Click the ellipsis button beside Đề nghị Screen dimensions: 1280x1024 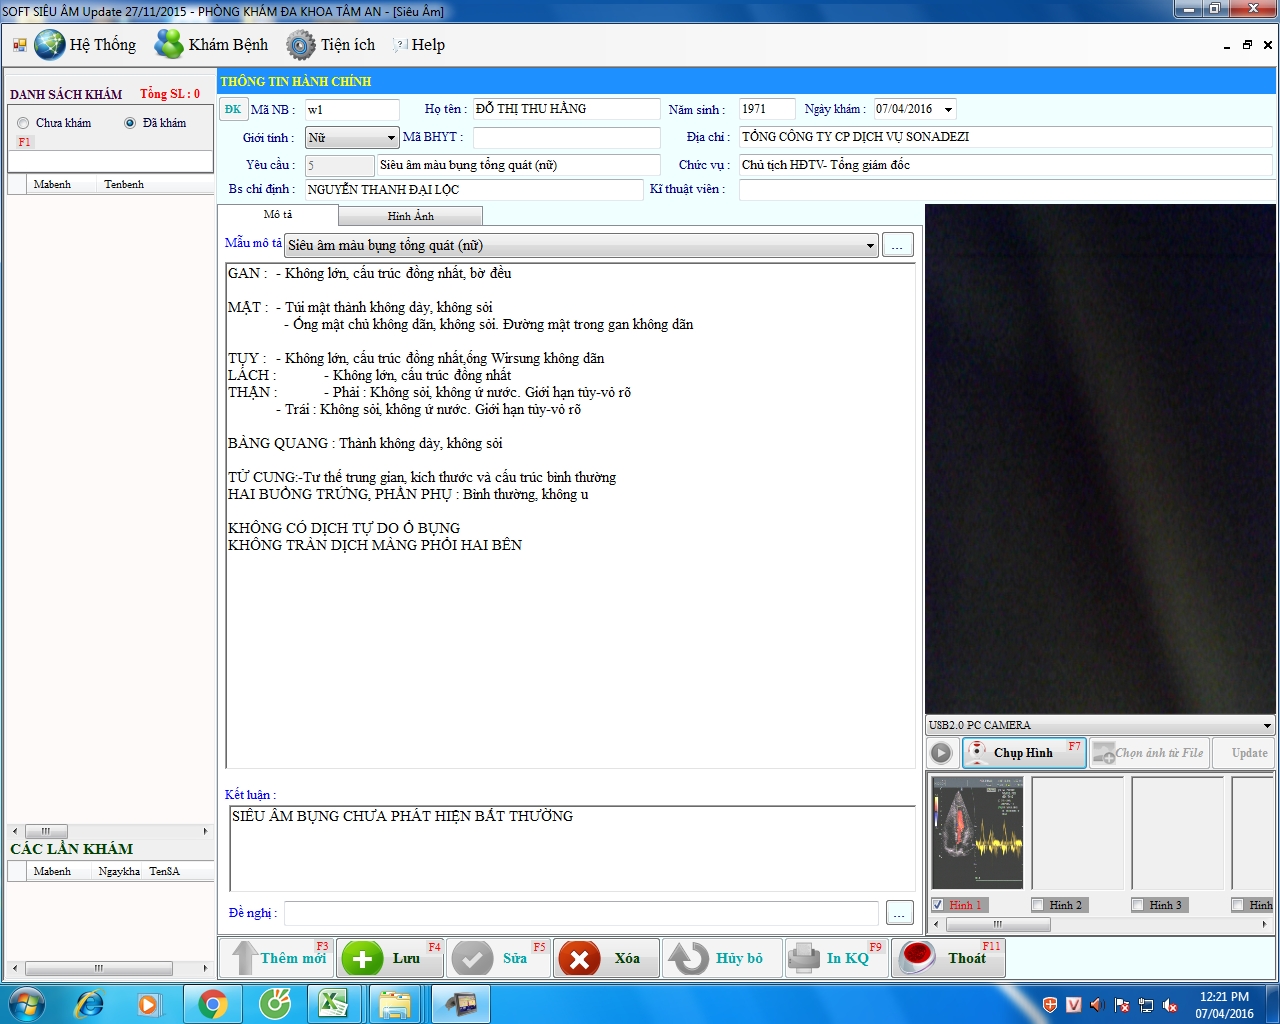[899, 913]
